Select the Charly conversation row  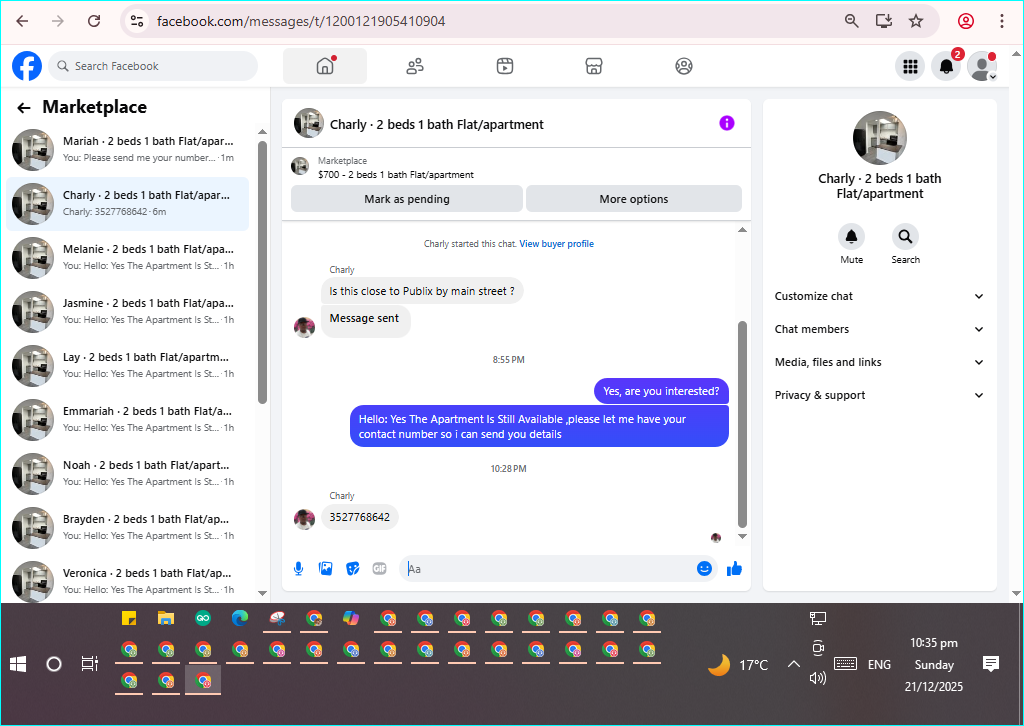click(x=128, y=204)
